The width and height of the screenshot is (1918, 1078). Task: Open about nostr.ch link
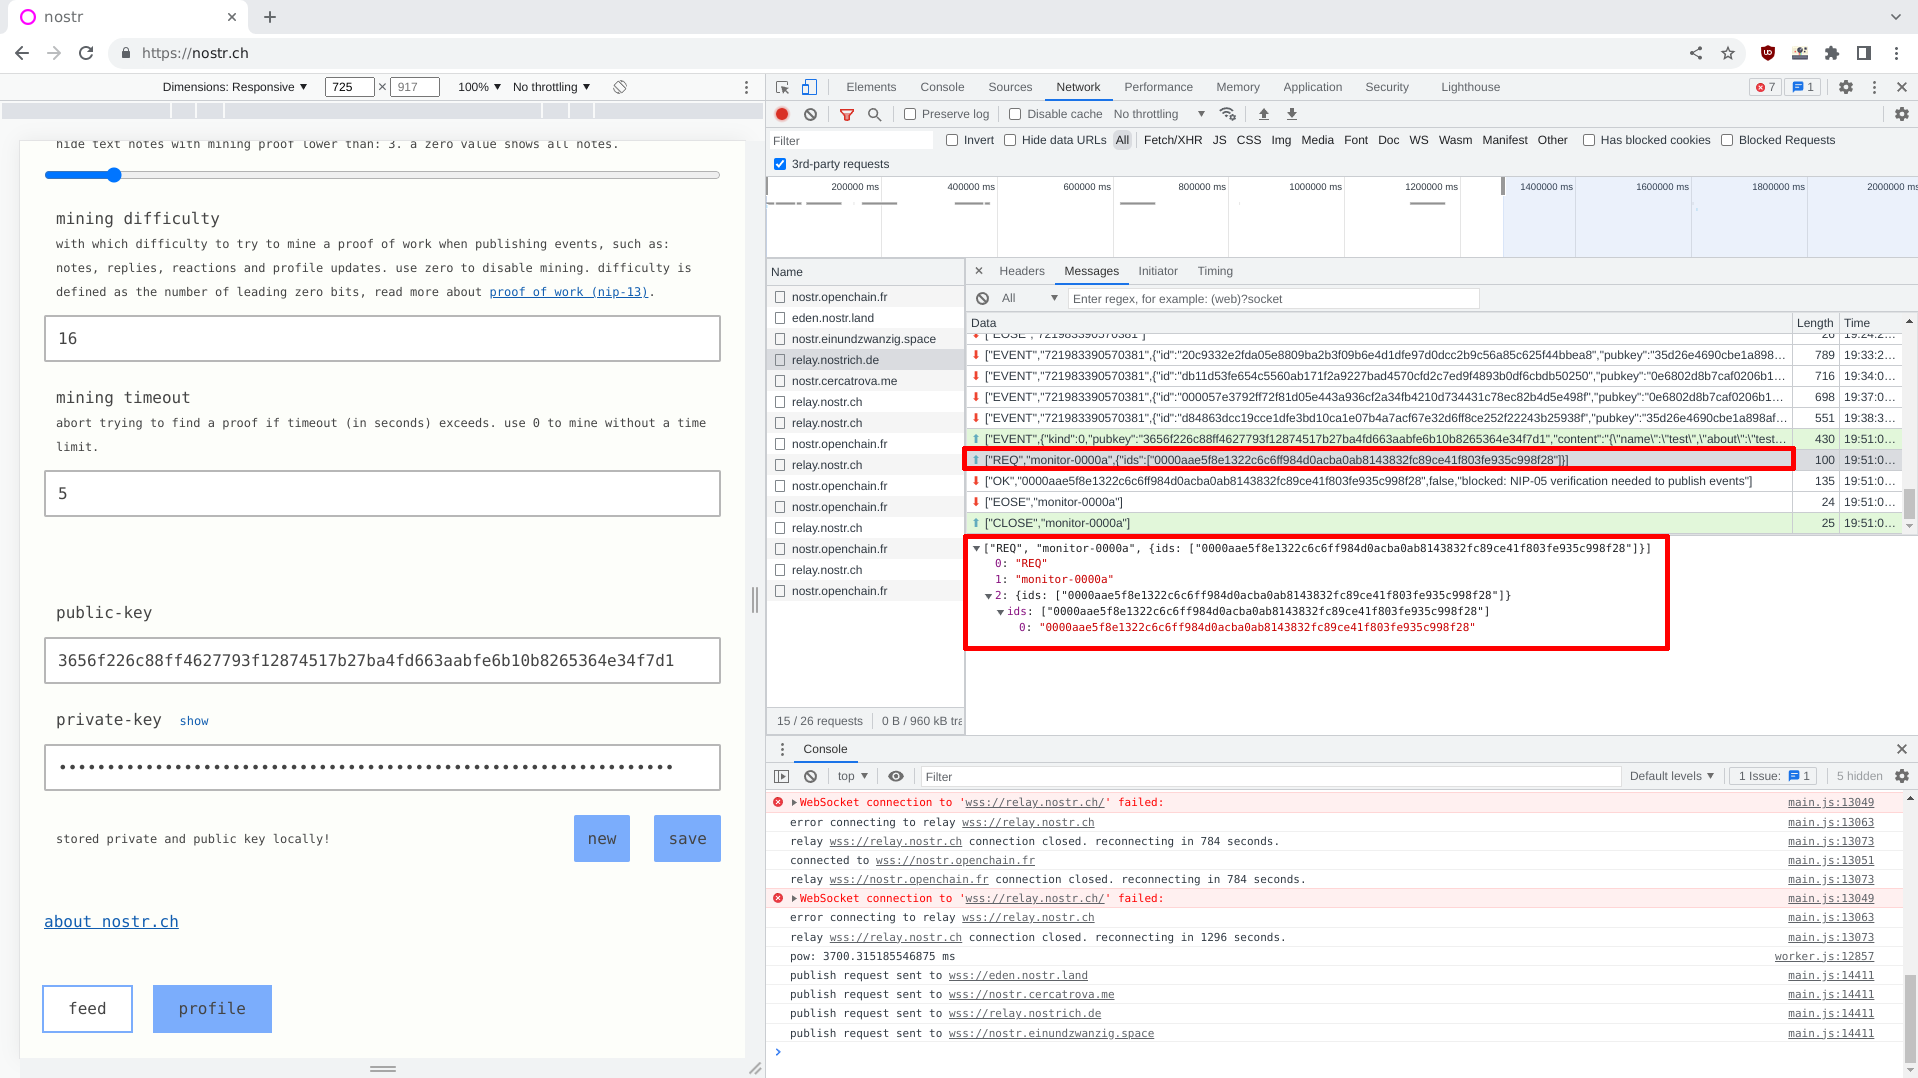[x=111, y=922]
